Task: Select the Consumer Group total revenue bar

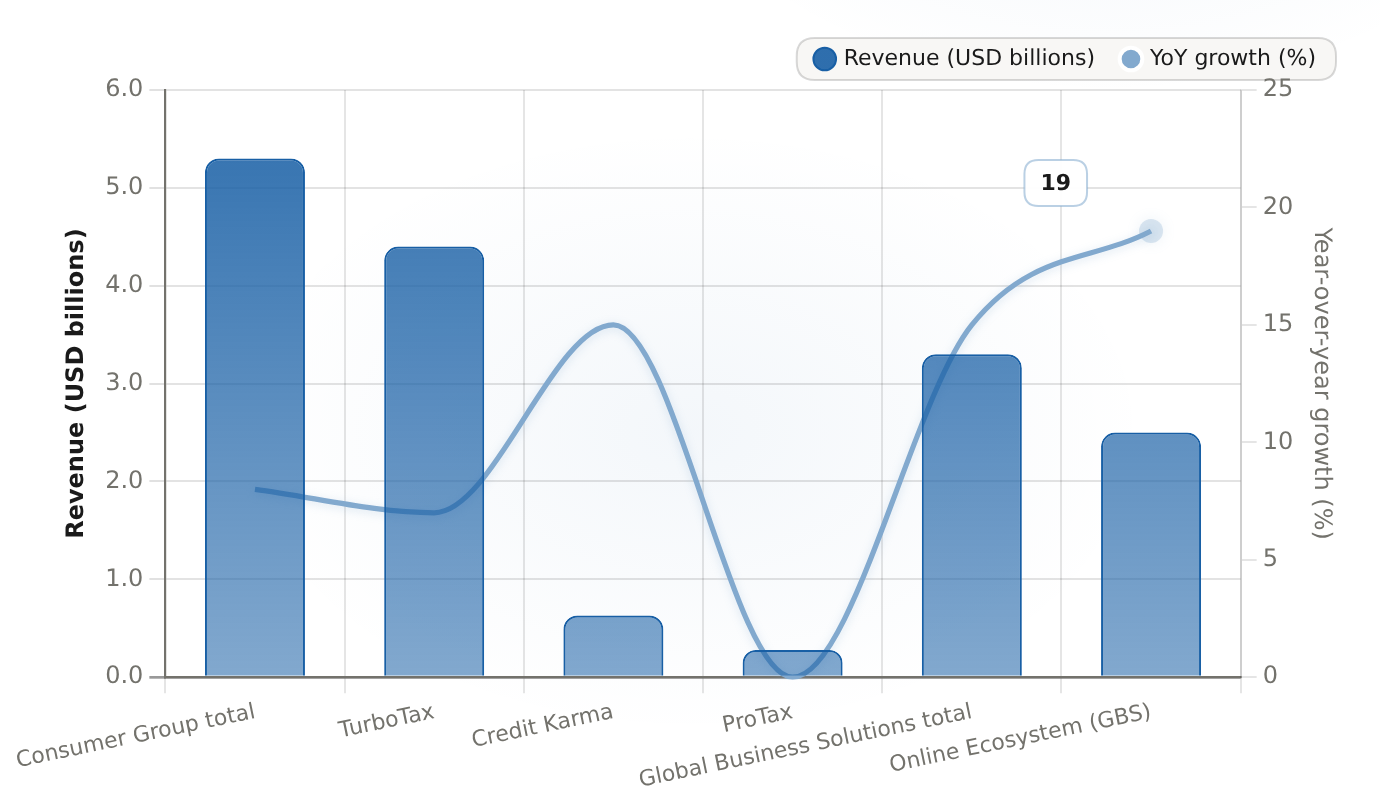Action: (255, 418)
